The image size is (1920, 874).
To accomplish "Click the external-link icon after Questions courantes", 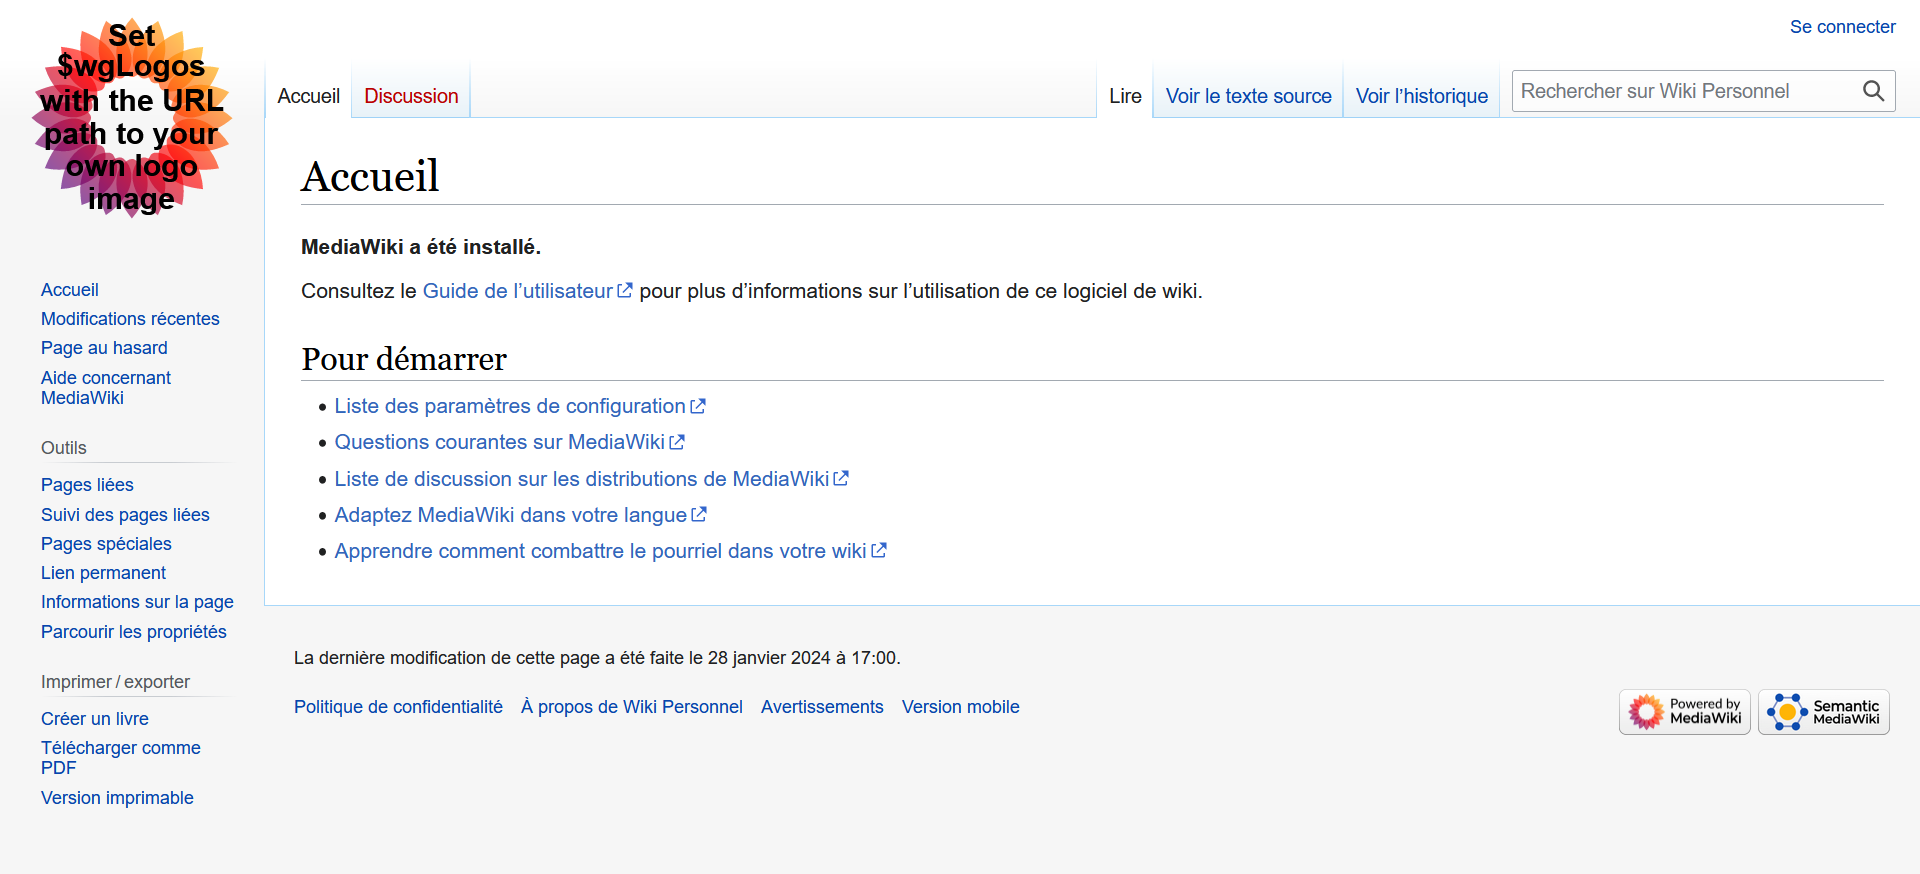I will (x=677, y=442).
